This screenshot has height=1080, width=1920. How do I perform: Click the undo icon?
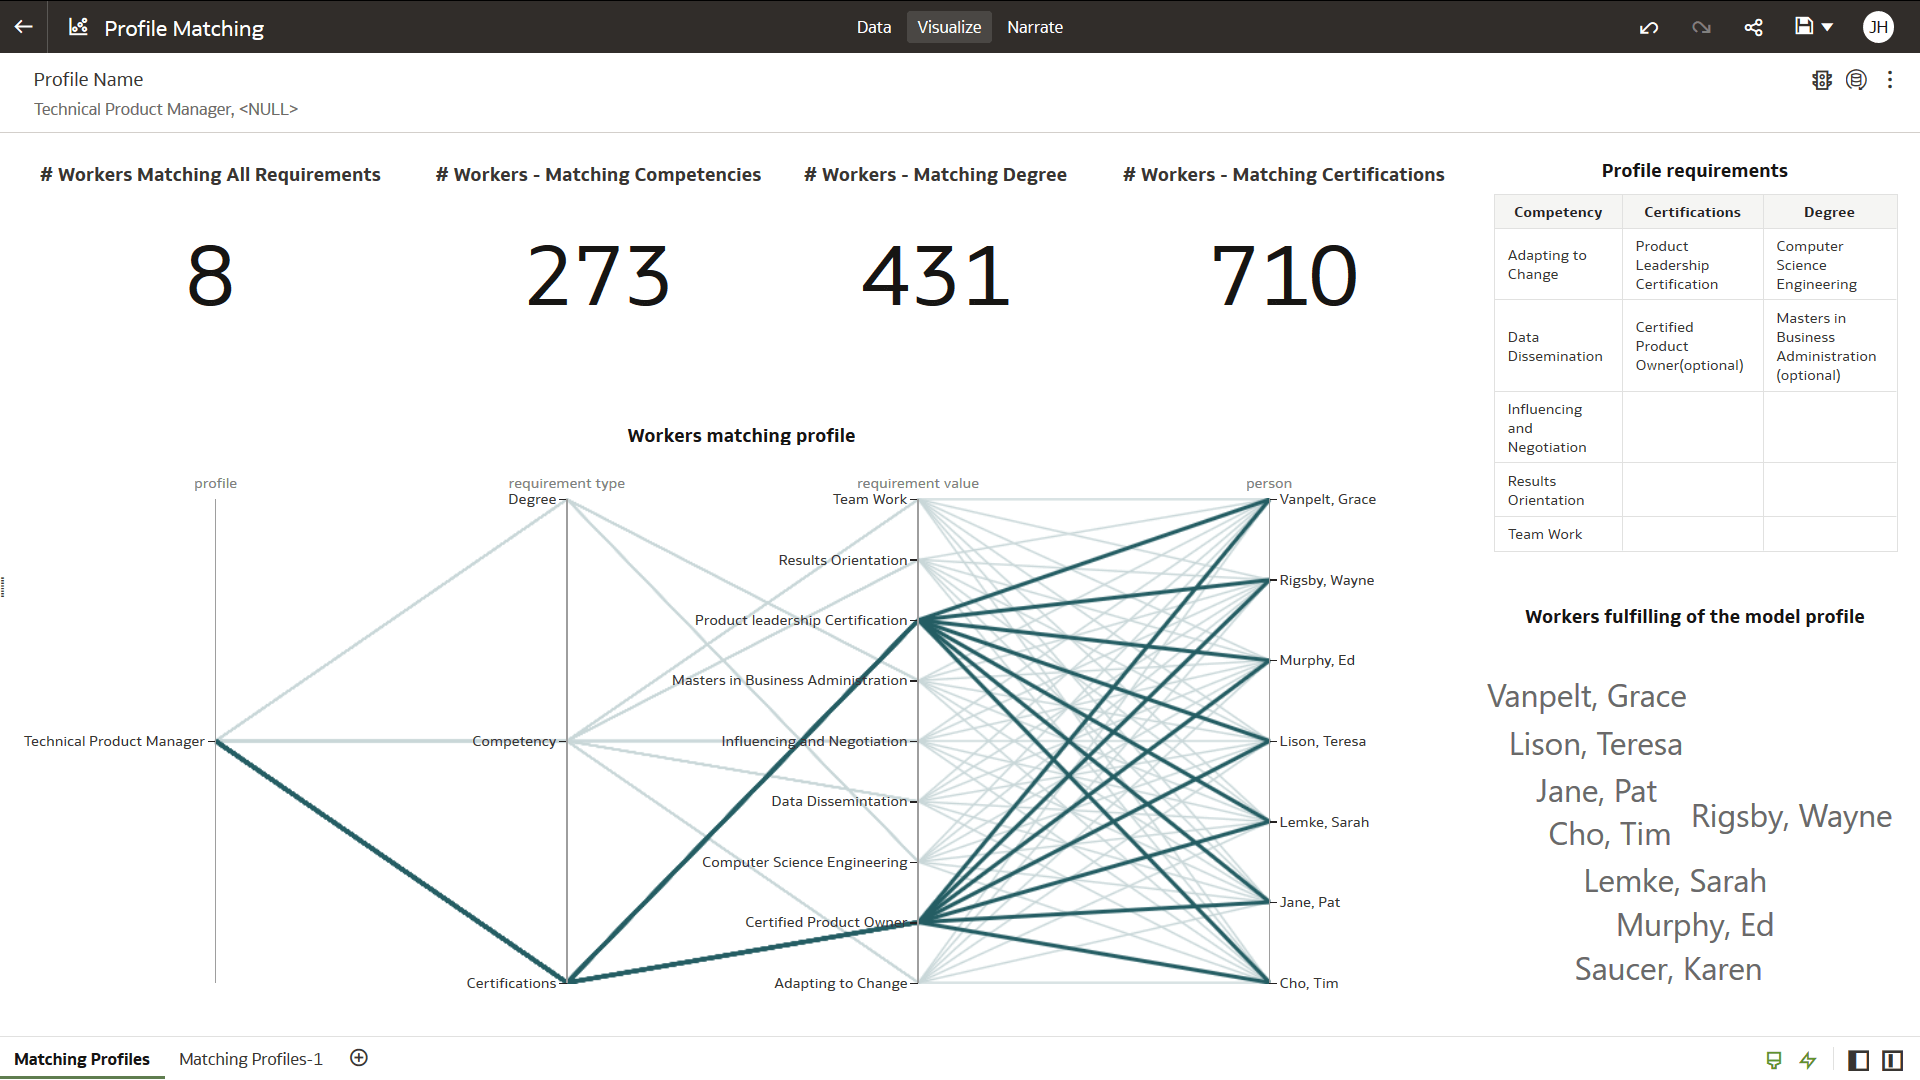click(1649, 27)
